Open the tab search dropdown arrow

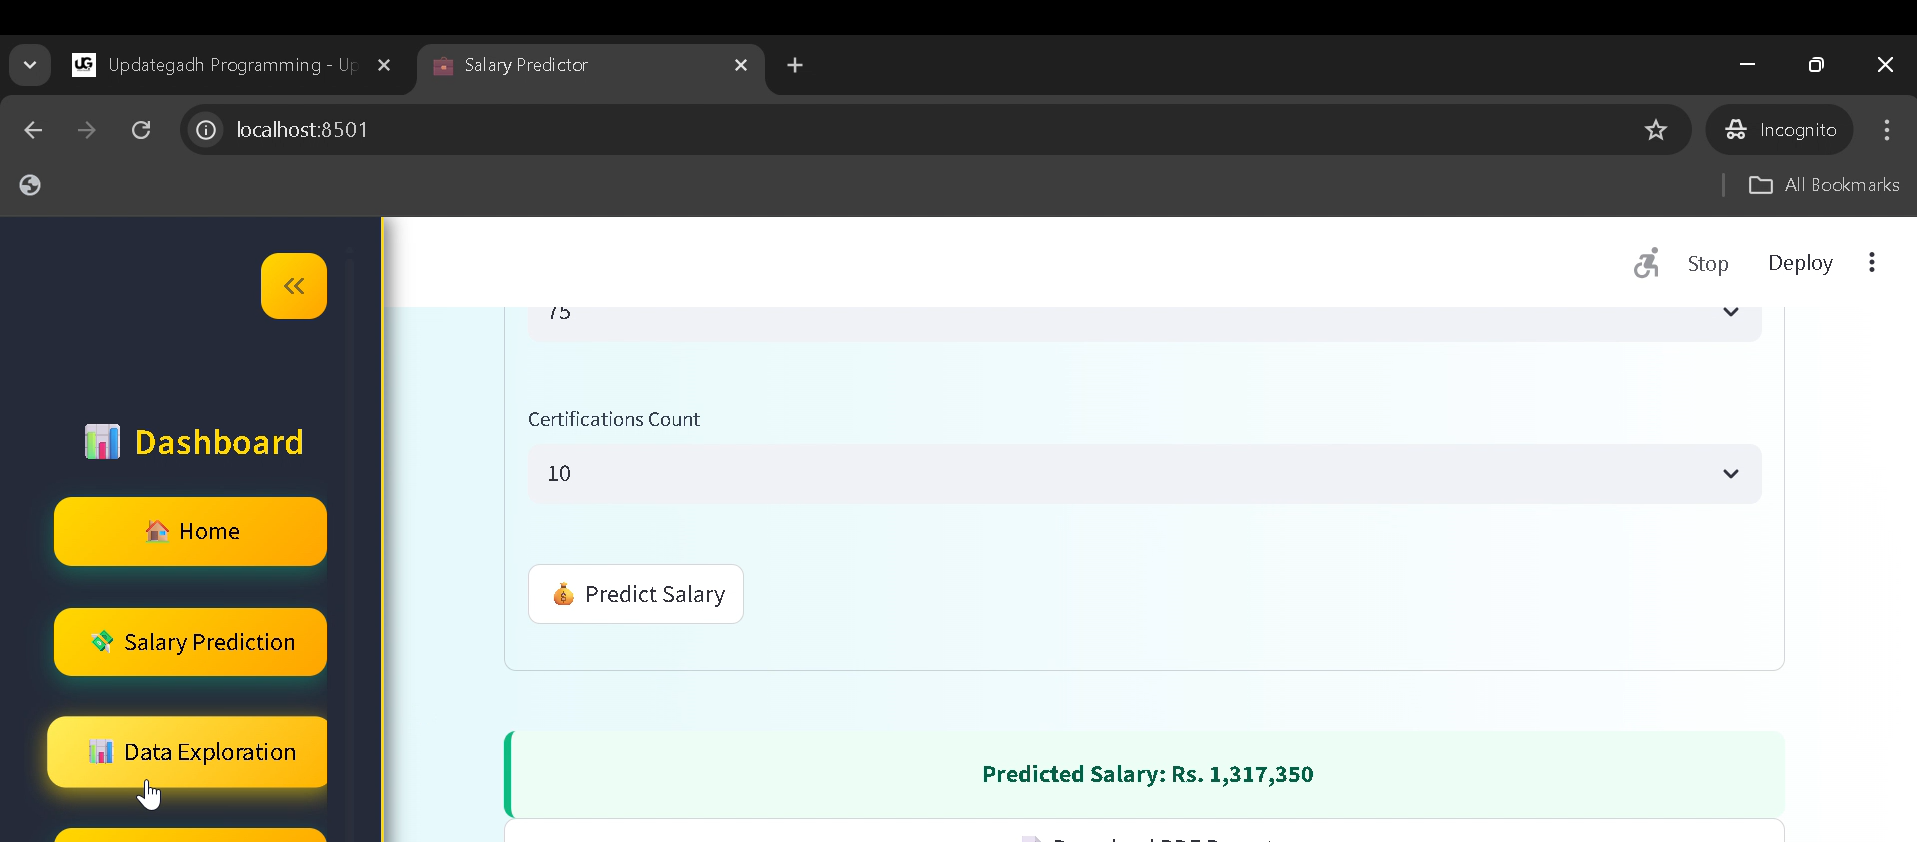pyautogui.click(x=30, y=65)
